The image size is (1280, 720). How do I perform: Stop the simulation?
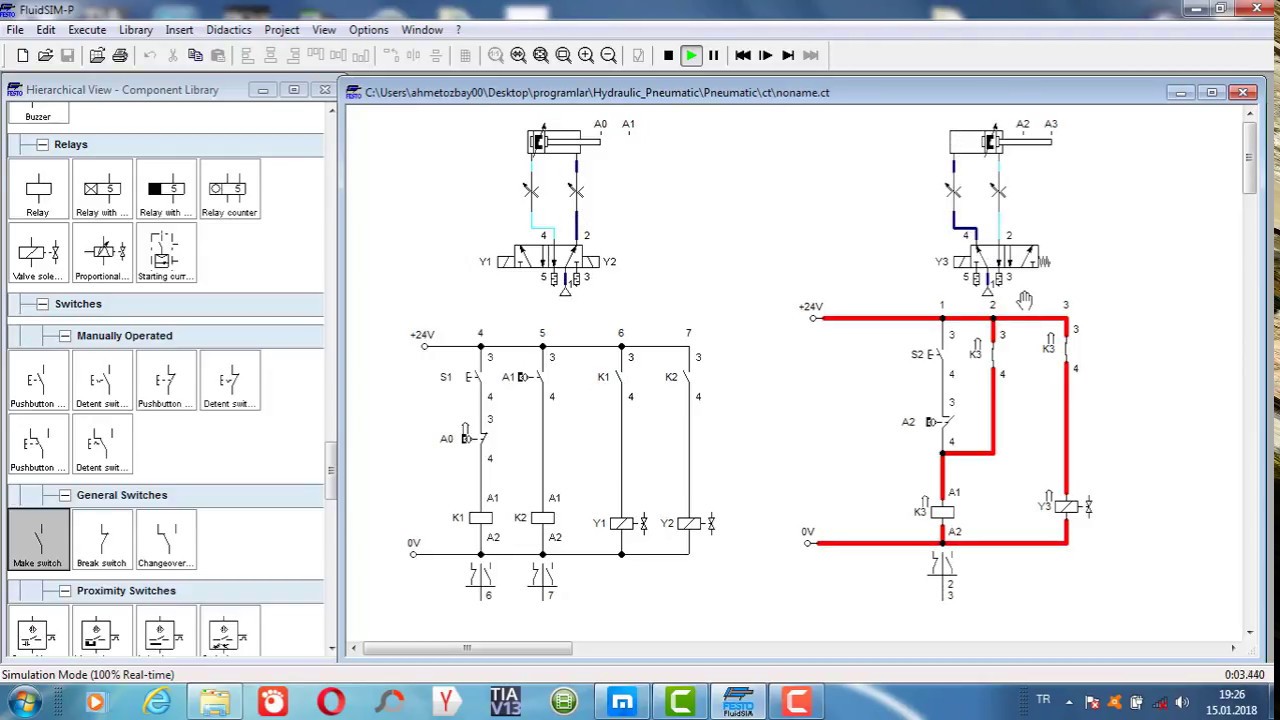pos(668,56)
